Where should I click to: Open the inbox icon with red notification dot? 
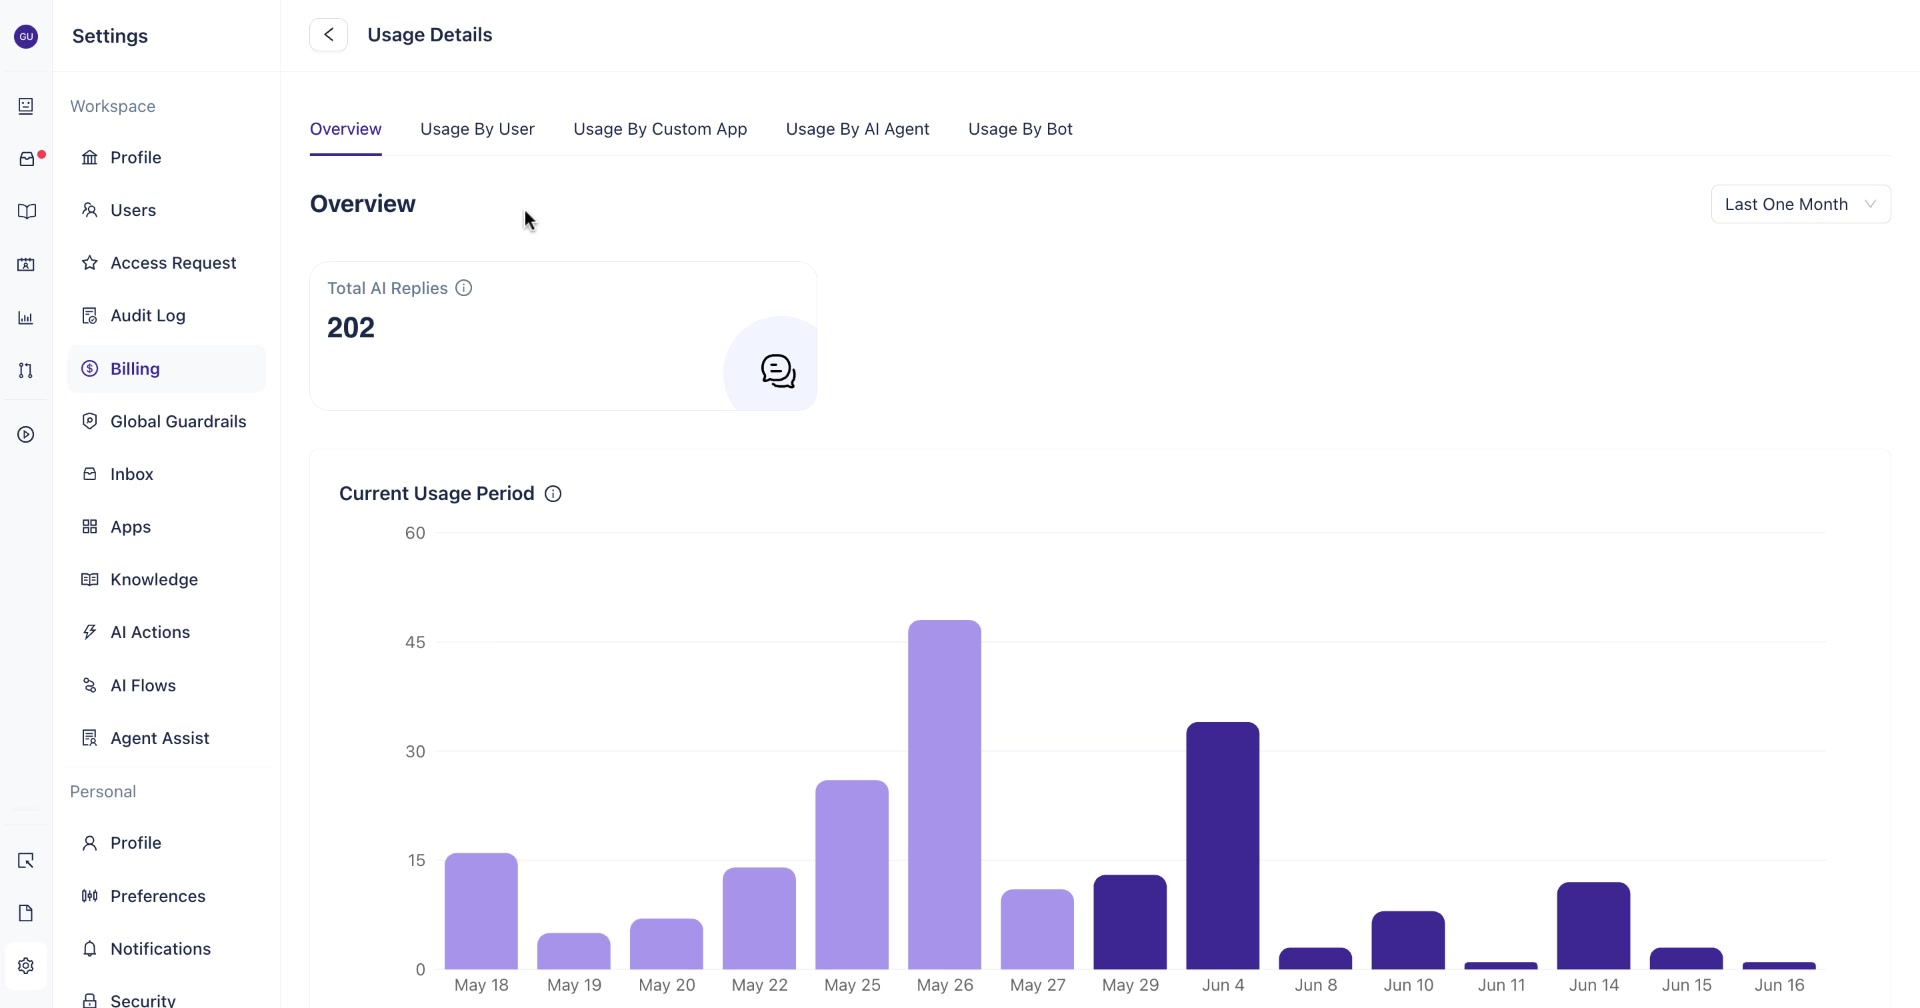(27, 159)
